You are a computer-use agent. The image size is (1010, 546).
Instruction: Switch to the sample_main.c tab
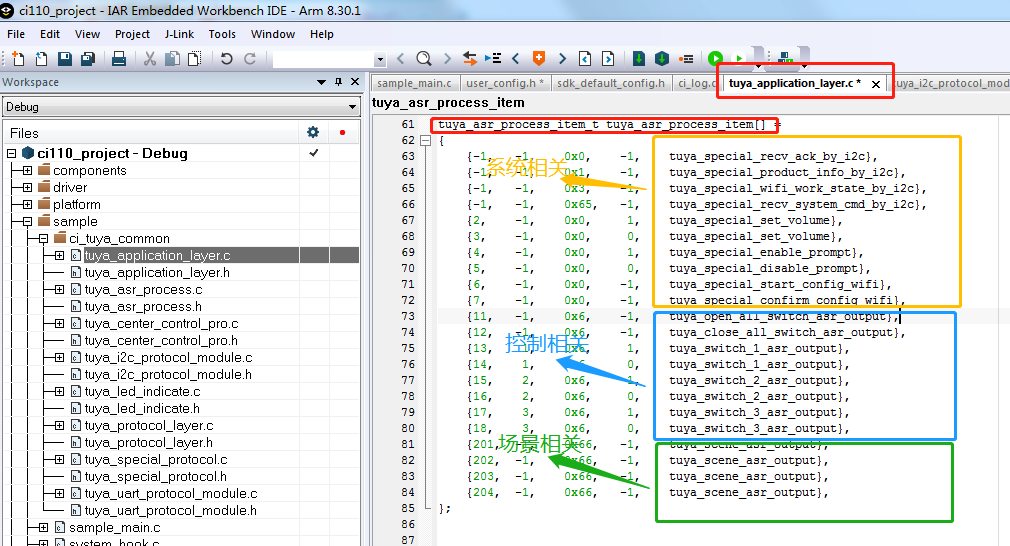[x=414, y=83]
